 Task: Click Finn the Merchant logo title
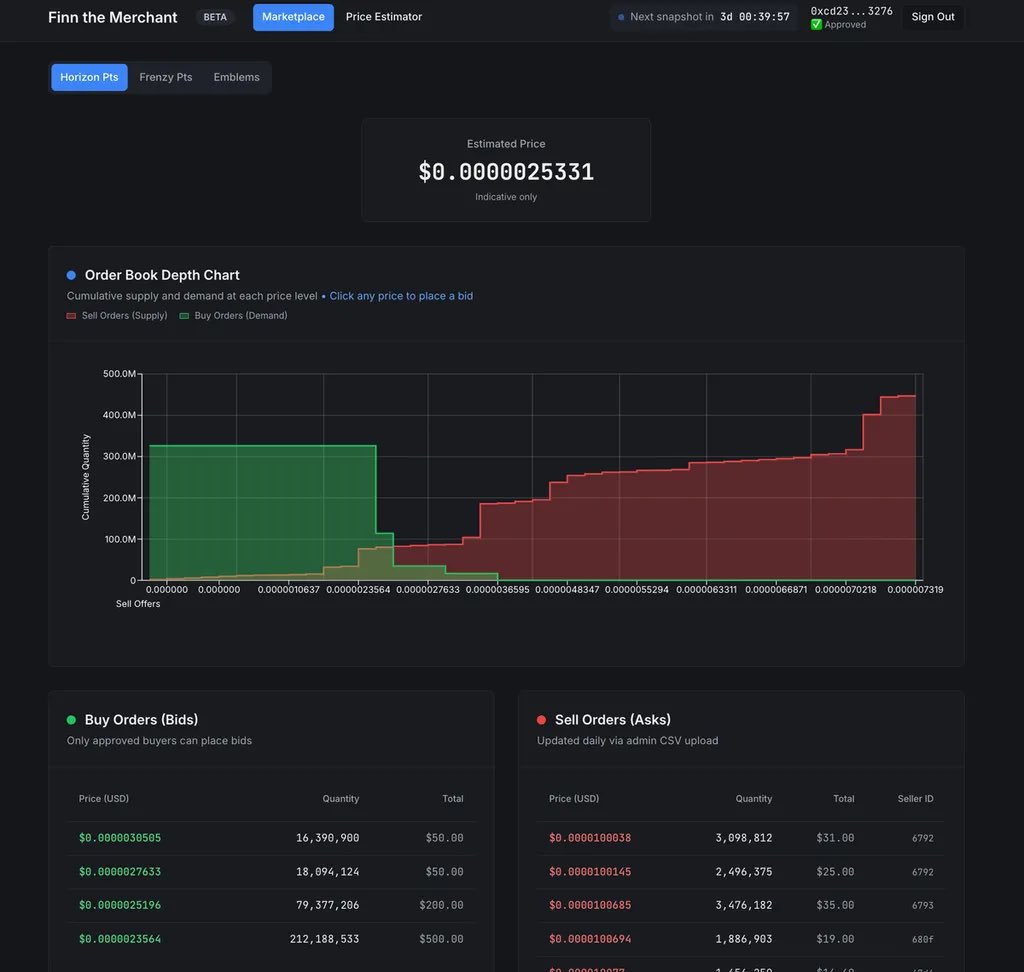[x=112, y=17]
